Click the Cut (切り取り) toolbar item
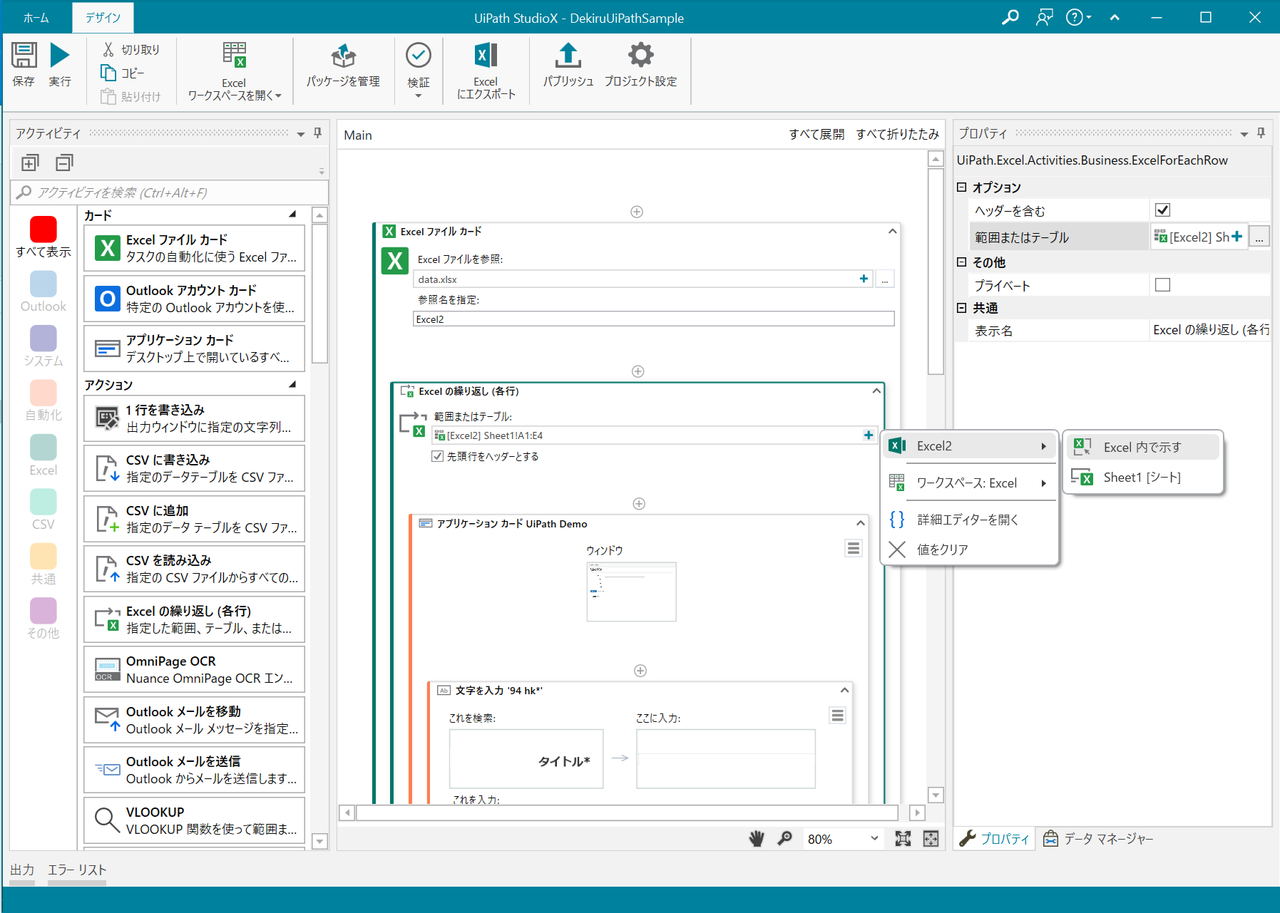The width and height of the screenshot is (1280, 913). click(130, 49)
